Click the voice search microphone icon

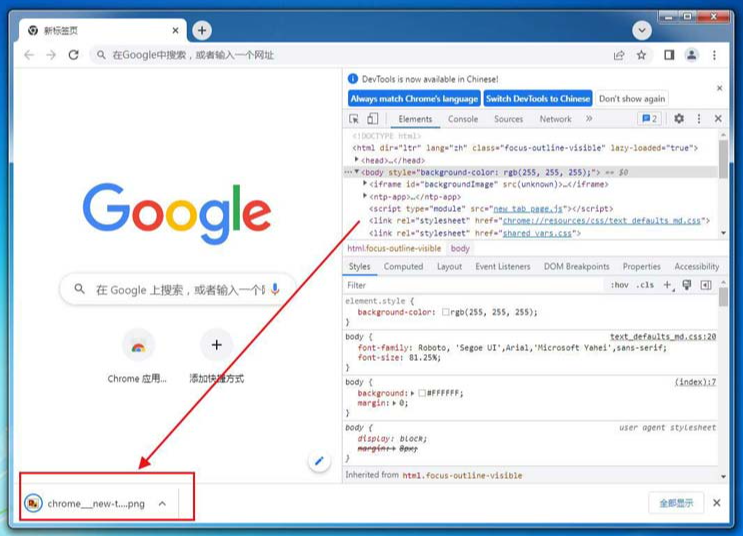pyautogui.click(x=275, y=289)
